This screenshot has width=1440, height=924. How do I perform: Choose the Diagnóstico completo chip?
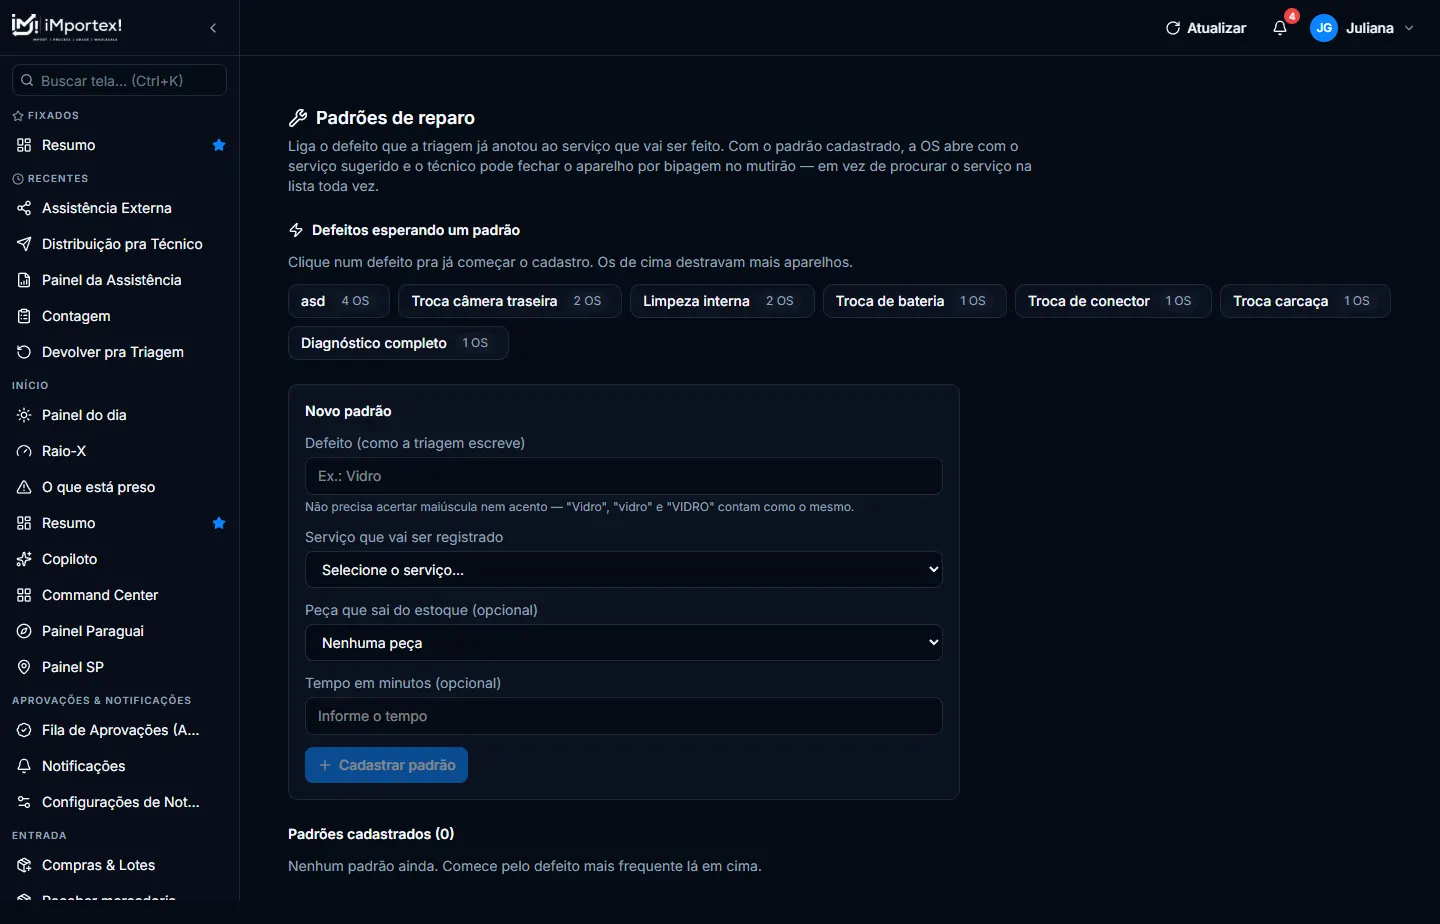(398, 343)
